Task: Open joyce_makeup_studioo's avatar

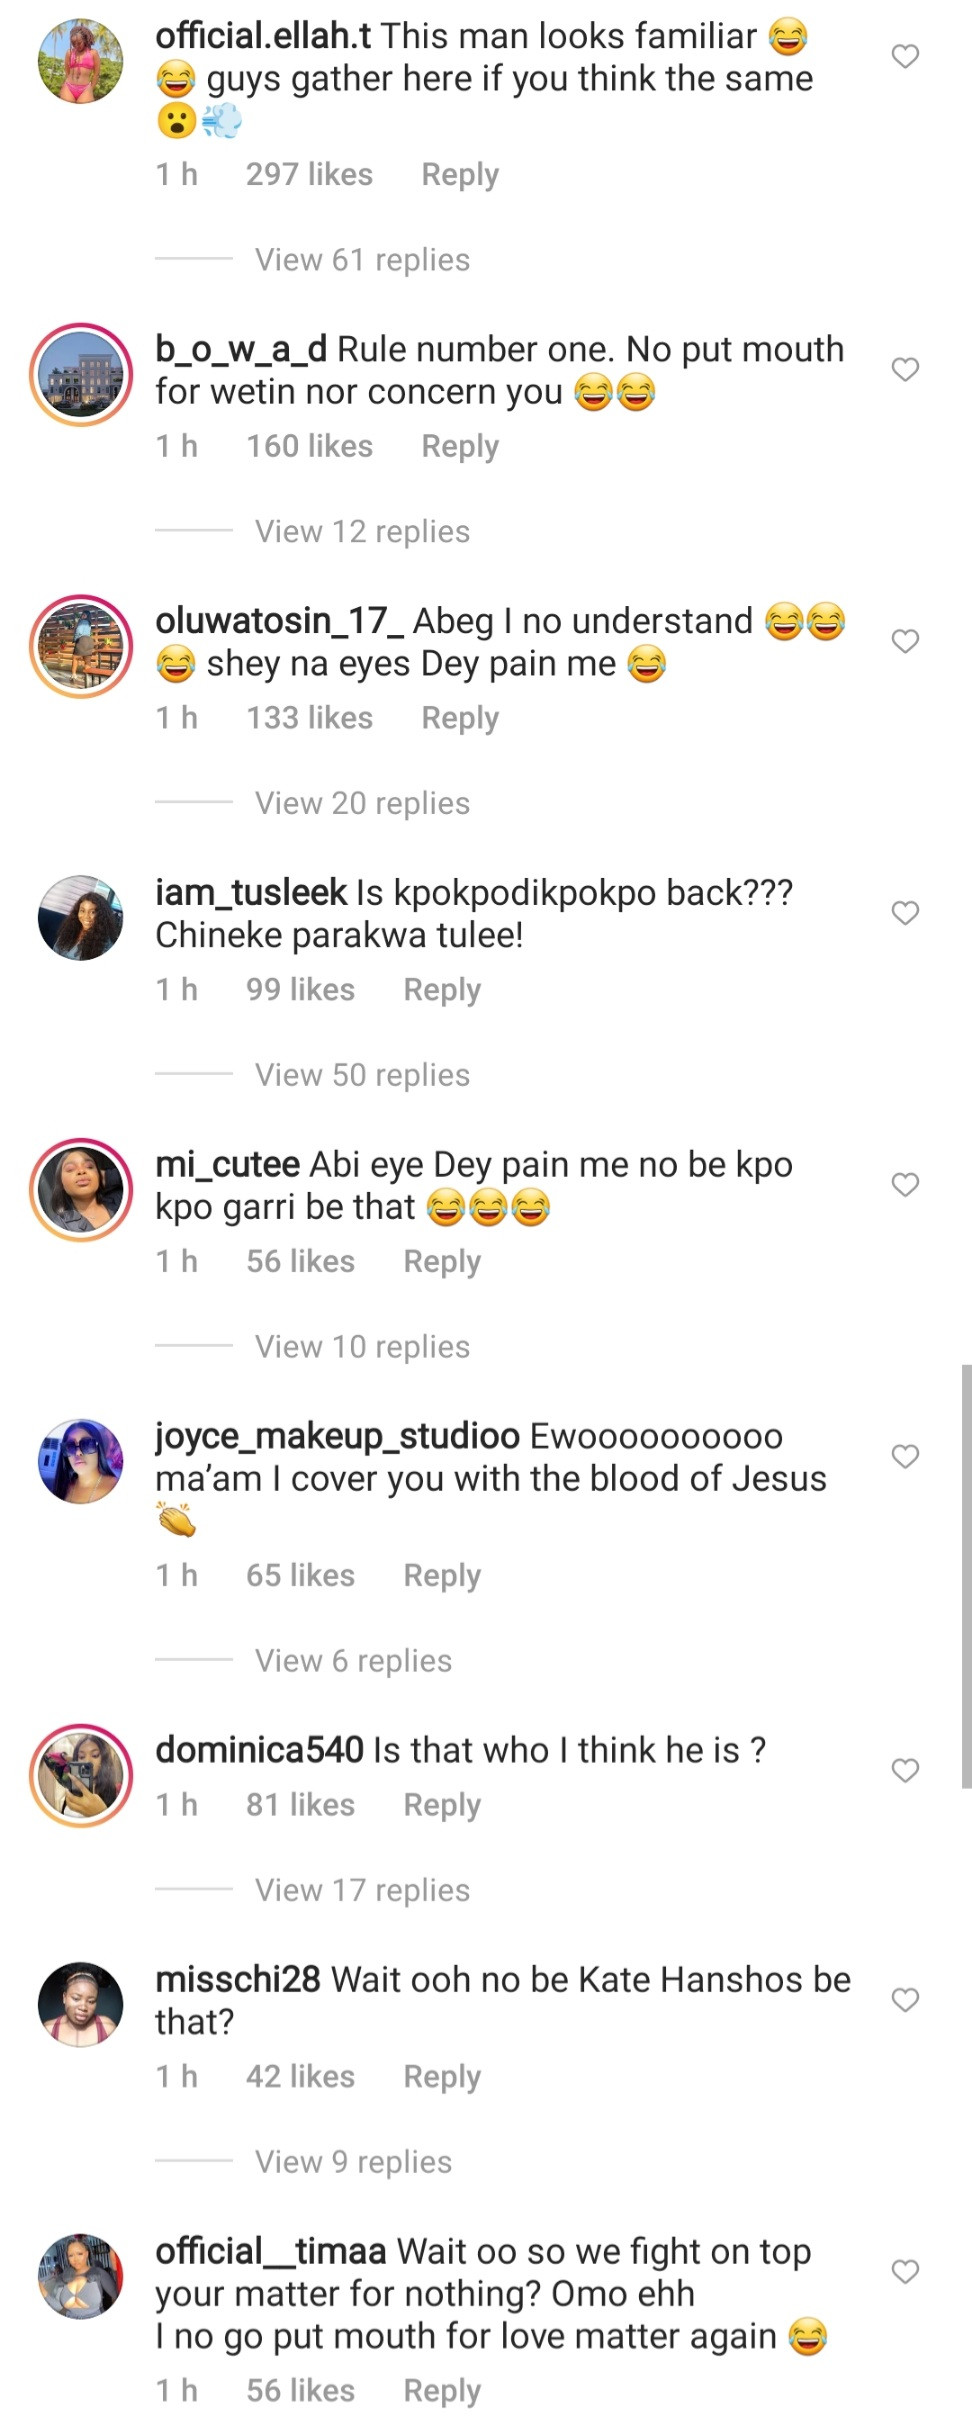Action: pos(80,1460)
